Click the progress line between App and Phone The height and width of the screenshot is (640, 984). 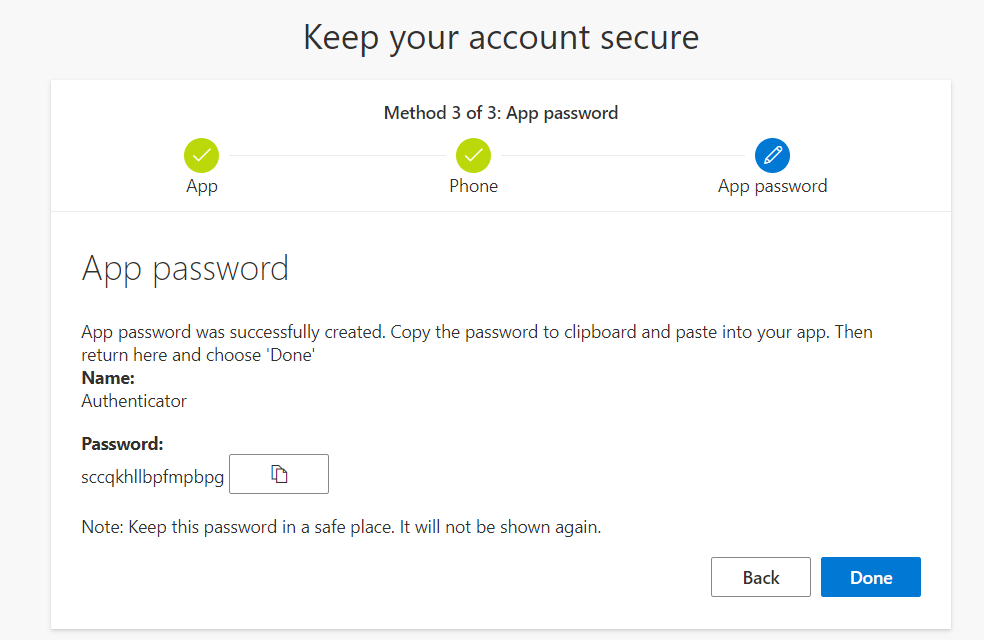[x=337, y=156]
